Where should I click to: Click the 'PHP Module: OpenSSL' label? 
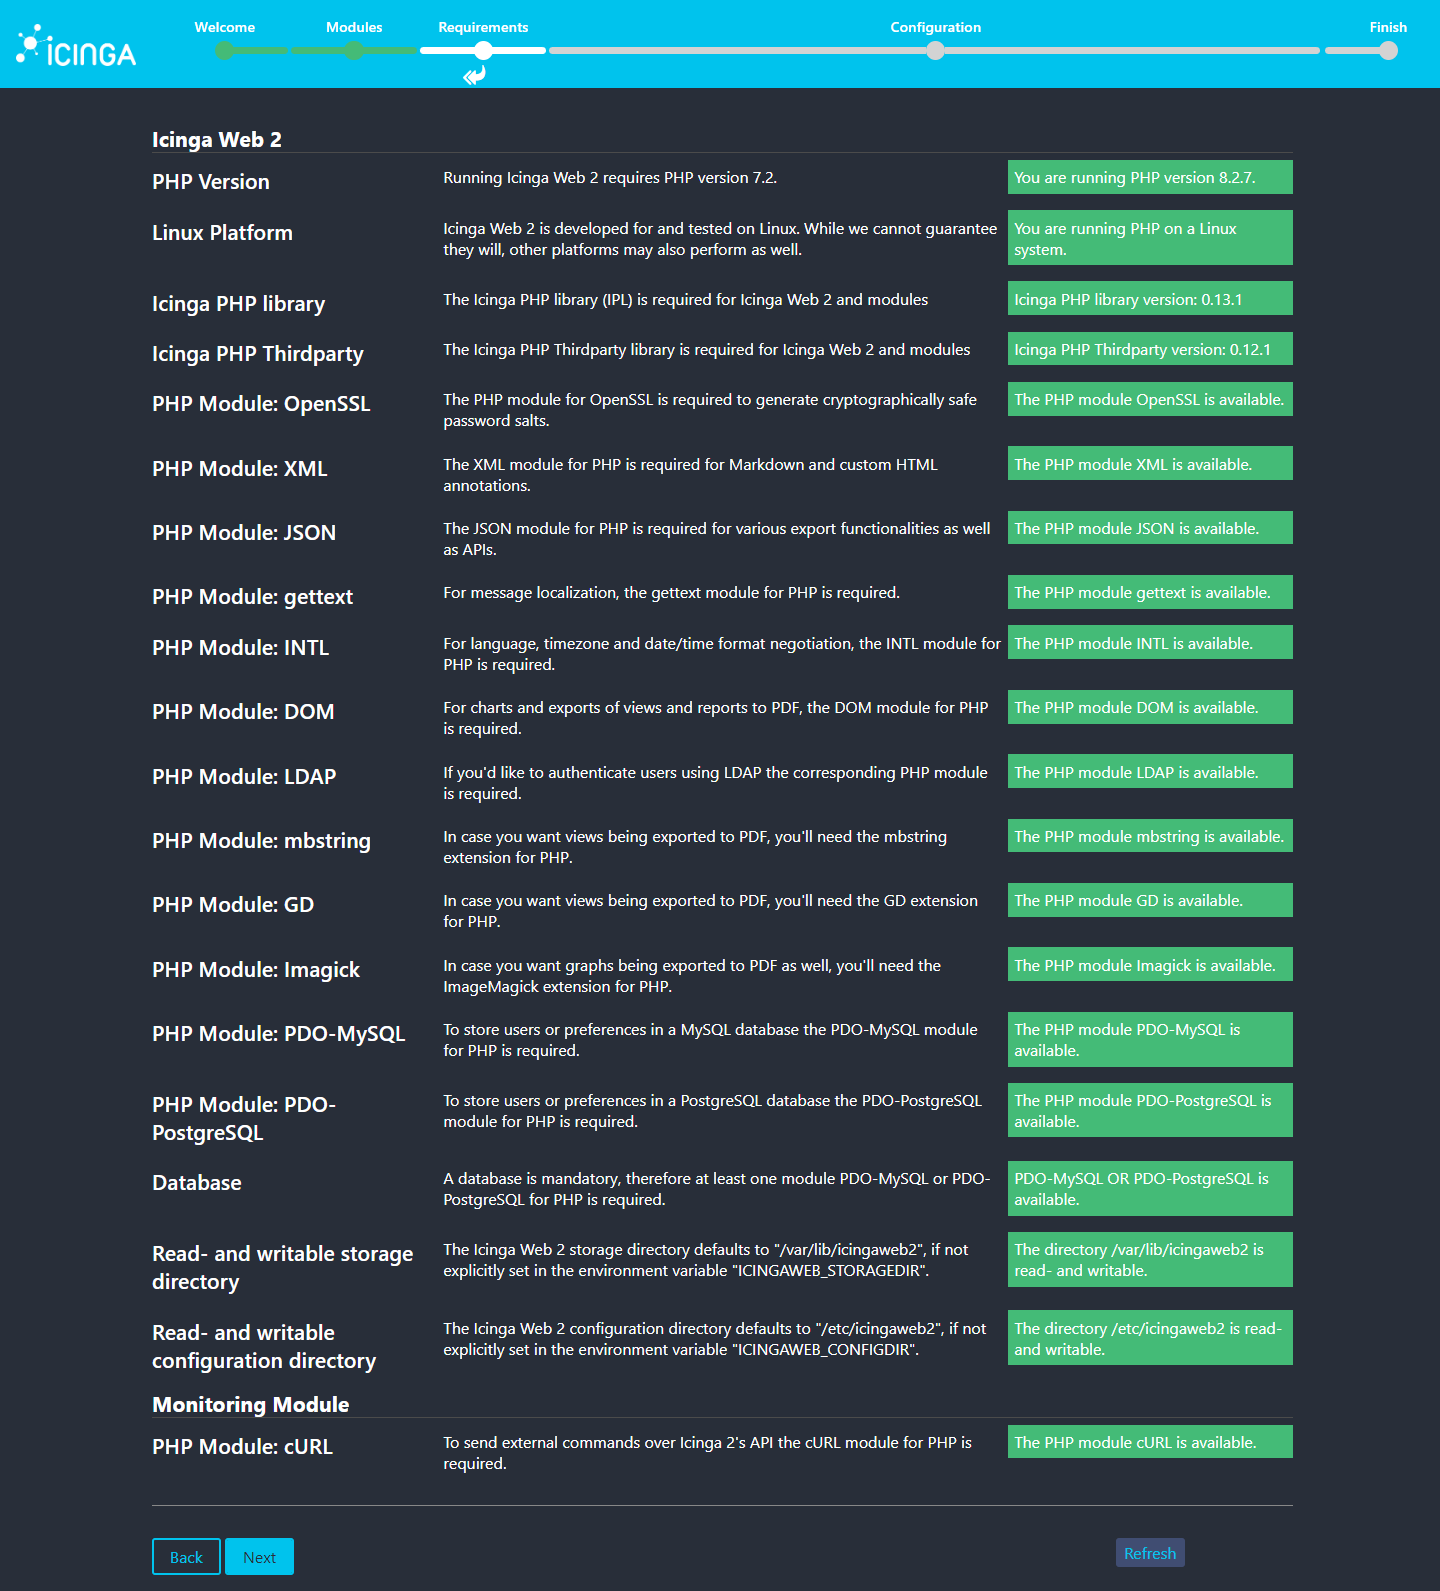pos(261,404)
